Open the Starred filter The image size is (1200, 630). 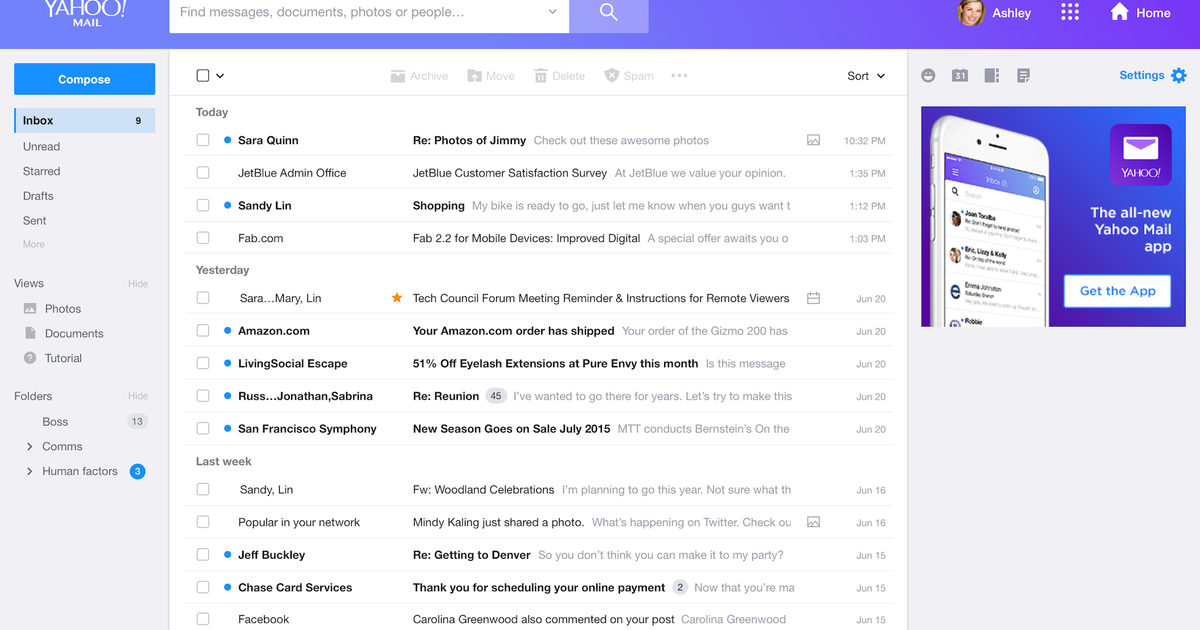(x=42, y=171)
